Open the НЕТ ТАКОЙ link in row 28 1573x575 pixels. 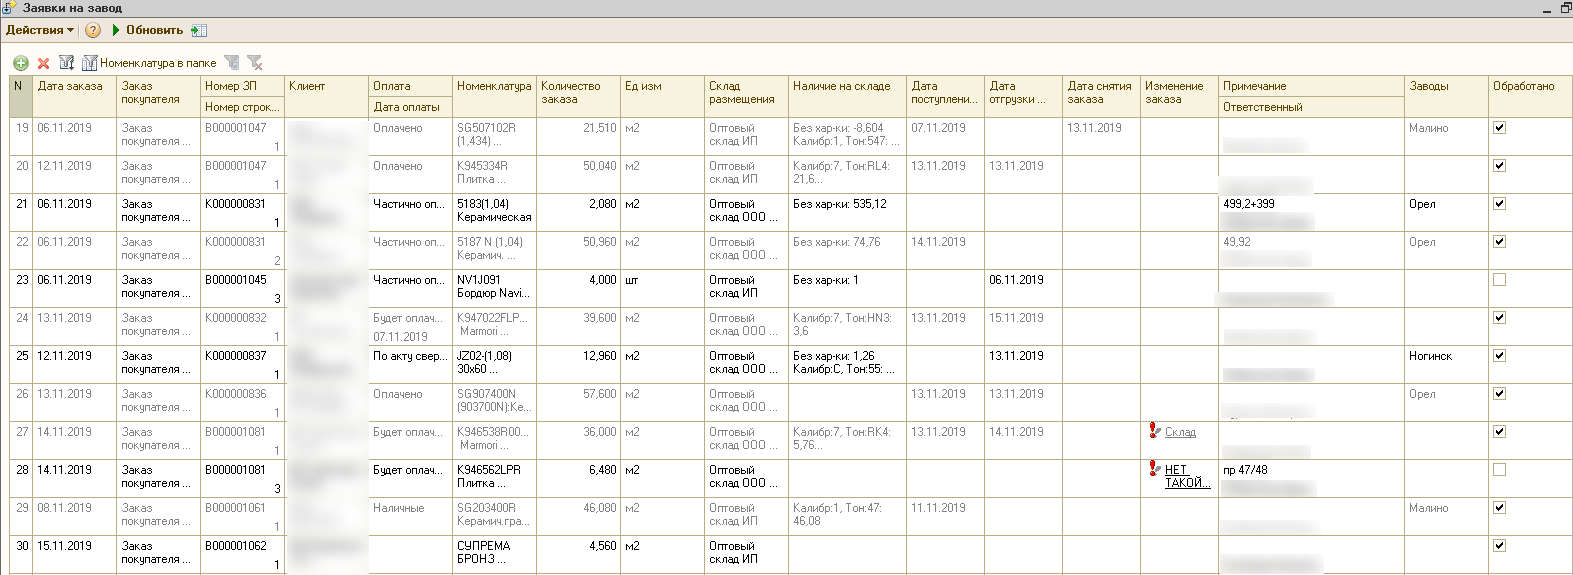[1186, 476]
